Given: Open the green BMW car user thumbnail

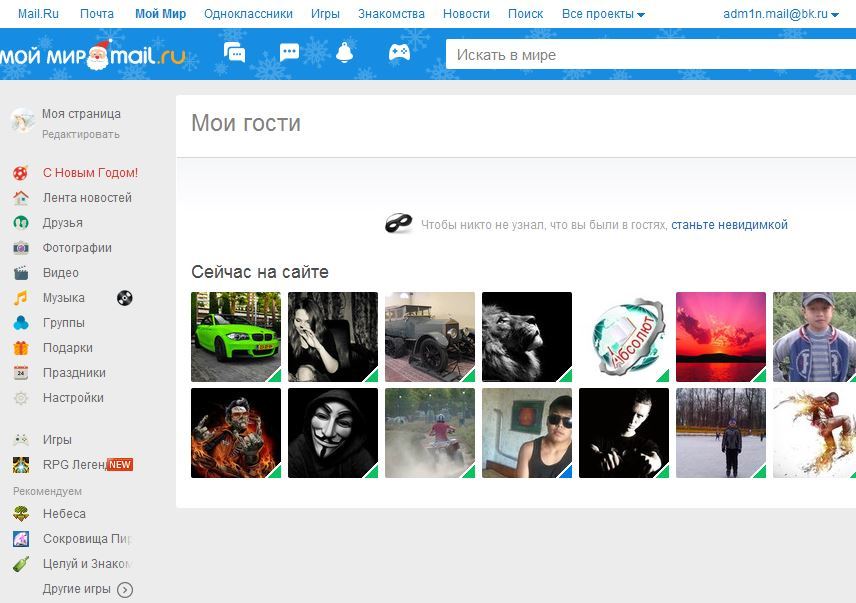Looking at the screenshot, I should coord(236,337).
